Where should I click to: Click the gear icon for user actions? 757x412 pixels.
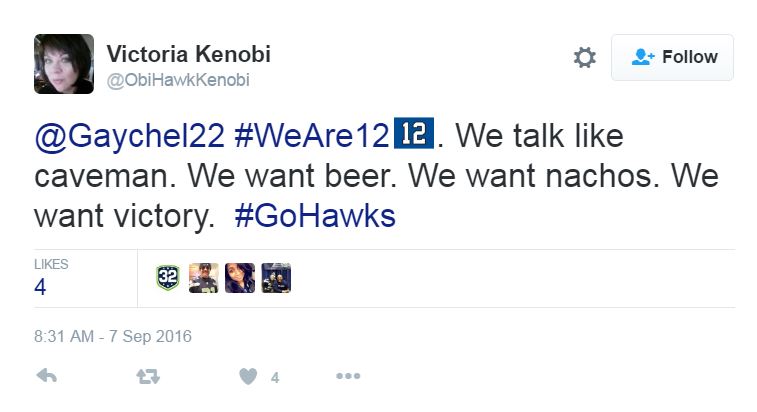click(585, 58)
